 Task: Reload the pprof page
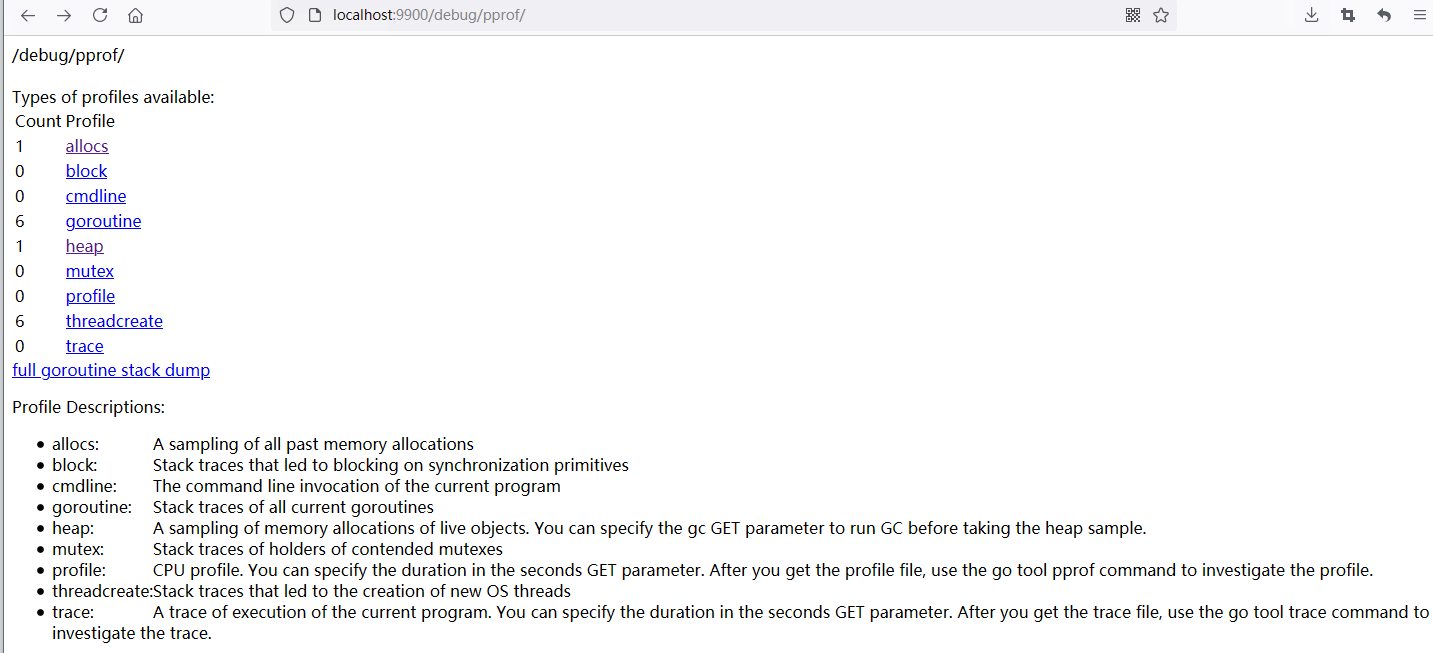tap(100, 15)
